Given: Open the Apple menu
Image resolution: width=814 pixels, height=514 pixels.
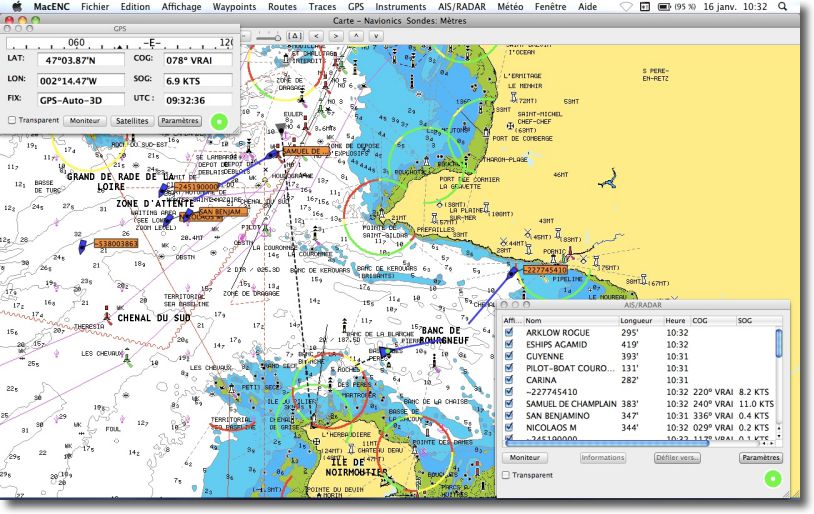Looking at the screenshot, I should [x=17, y=7].
